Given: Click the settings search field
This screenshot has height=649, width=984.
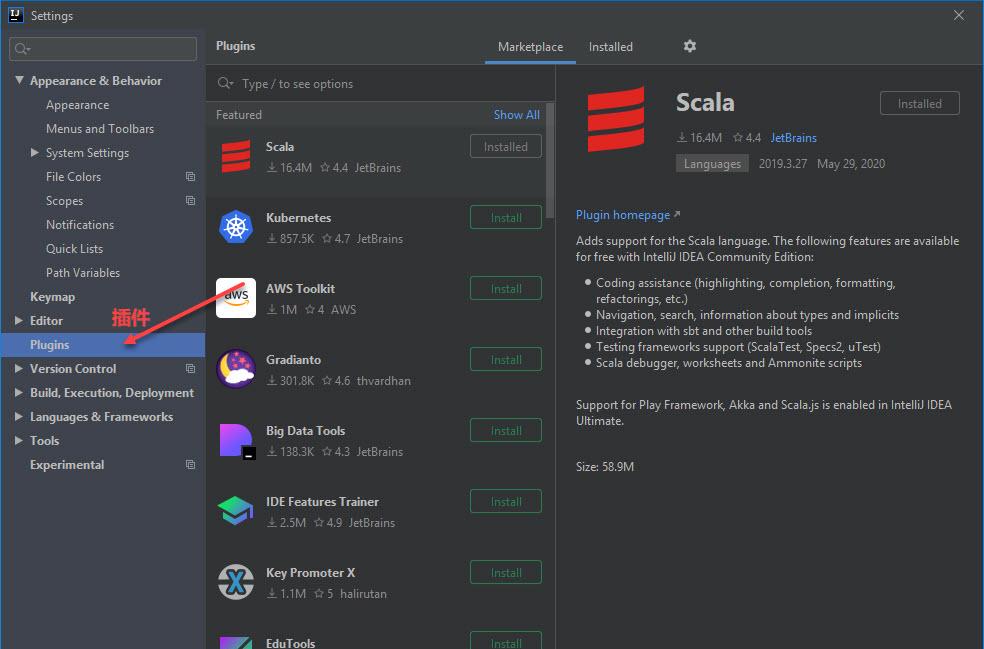Looking at the screenshot, I should coord(103,48).
